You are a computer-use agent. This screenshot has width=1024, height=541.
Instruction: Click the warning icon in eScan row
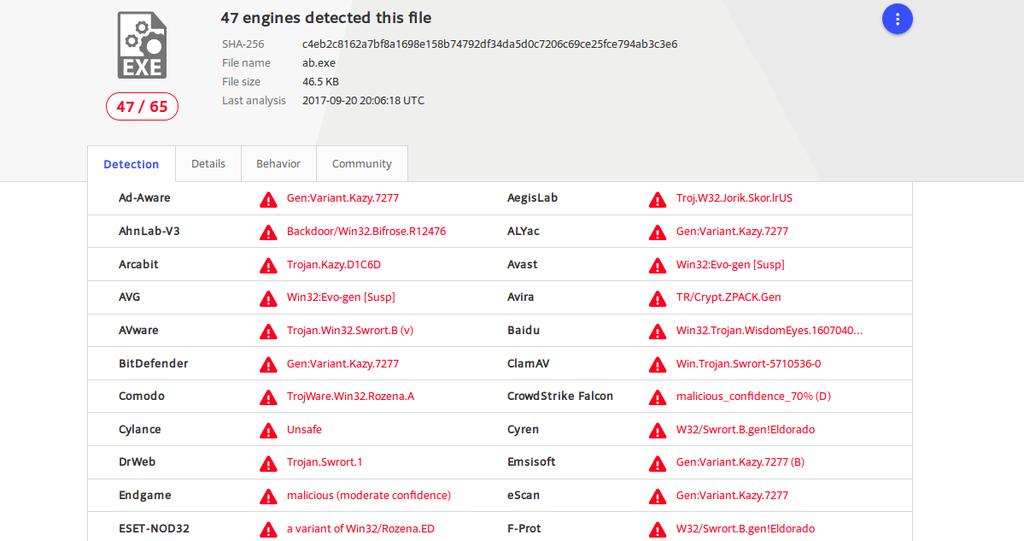(658, 497)
